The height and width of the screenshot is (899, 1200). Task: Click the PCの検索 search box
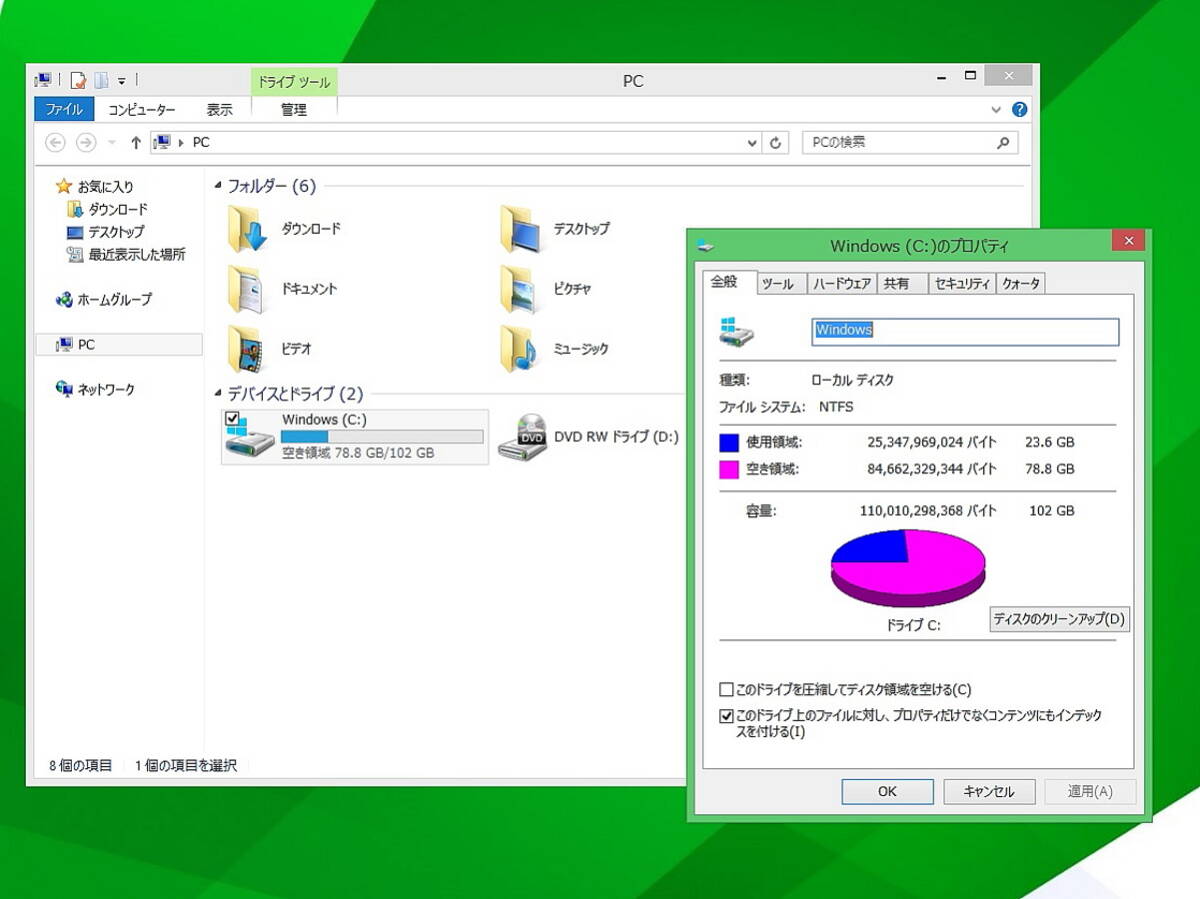click(910, 143)
